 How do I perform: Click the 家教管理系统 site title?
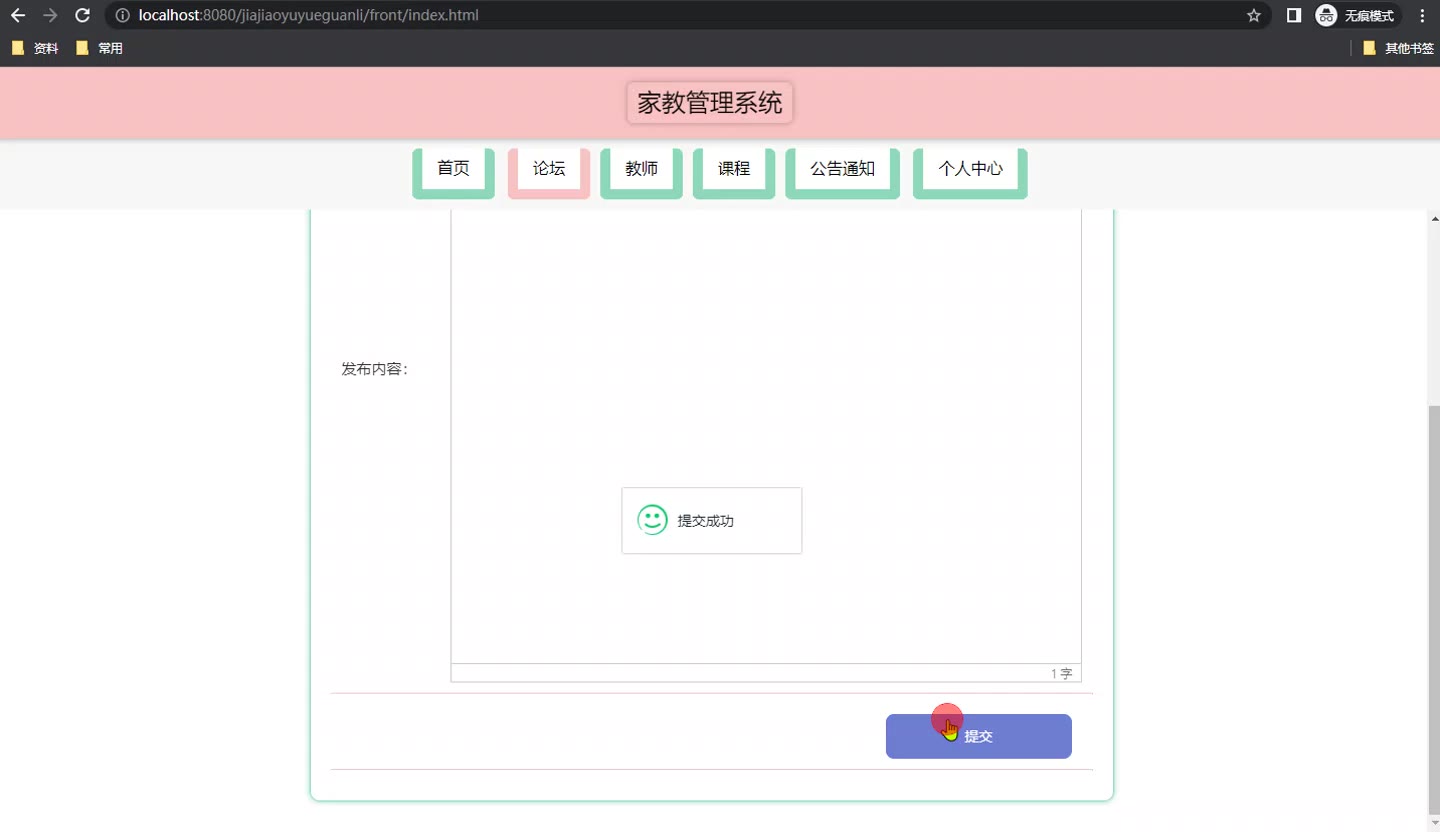point(710,103)
